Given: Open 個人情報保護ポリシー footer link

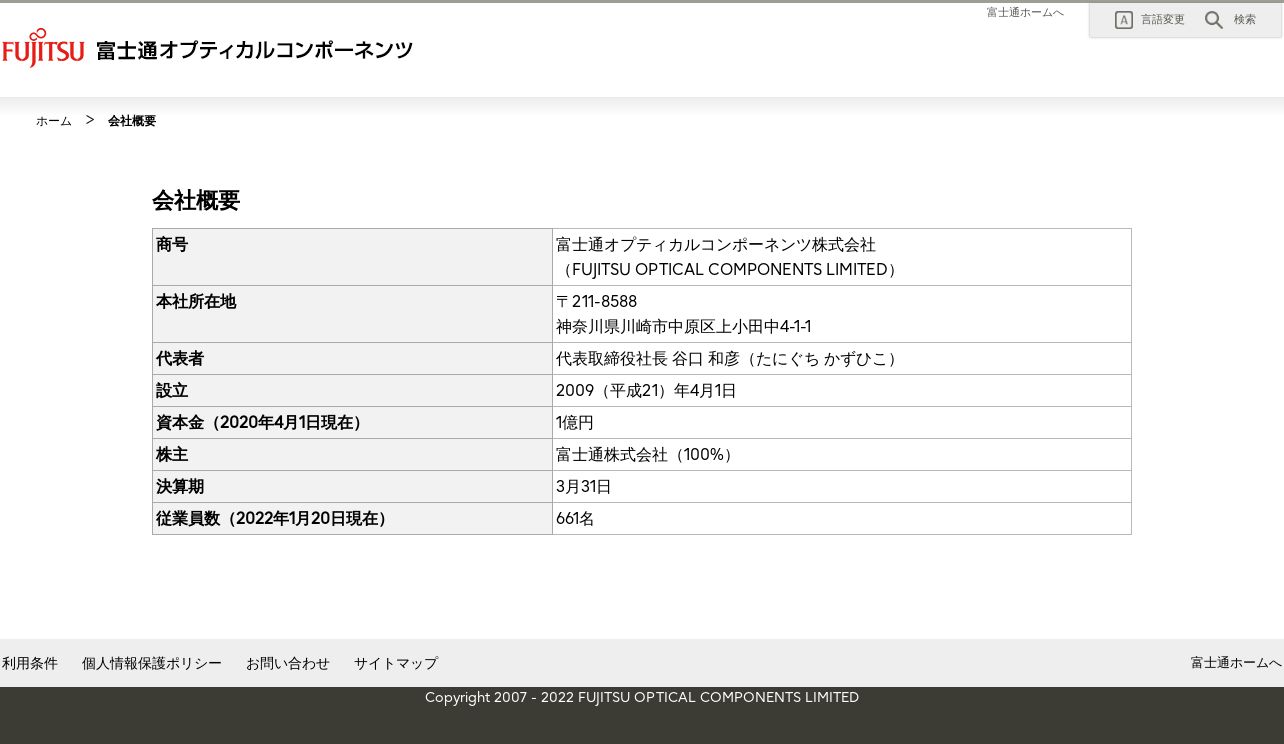Looking at the screenshot, I should 152,663.
